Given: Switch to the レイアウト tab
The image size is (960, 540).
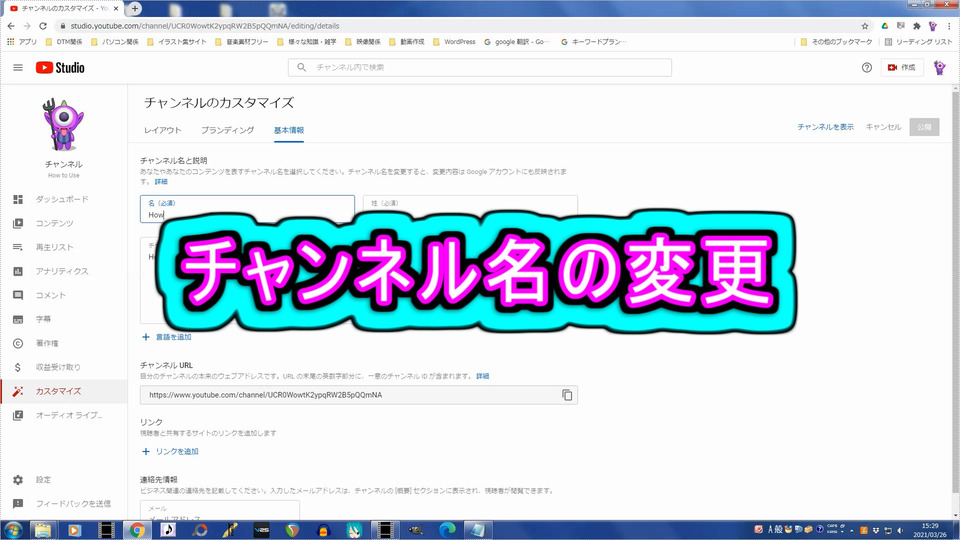Looking at the screenshot, I should click(x=162, y=130).
